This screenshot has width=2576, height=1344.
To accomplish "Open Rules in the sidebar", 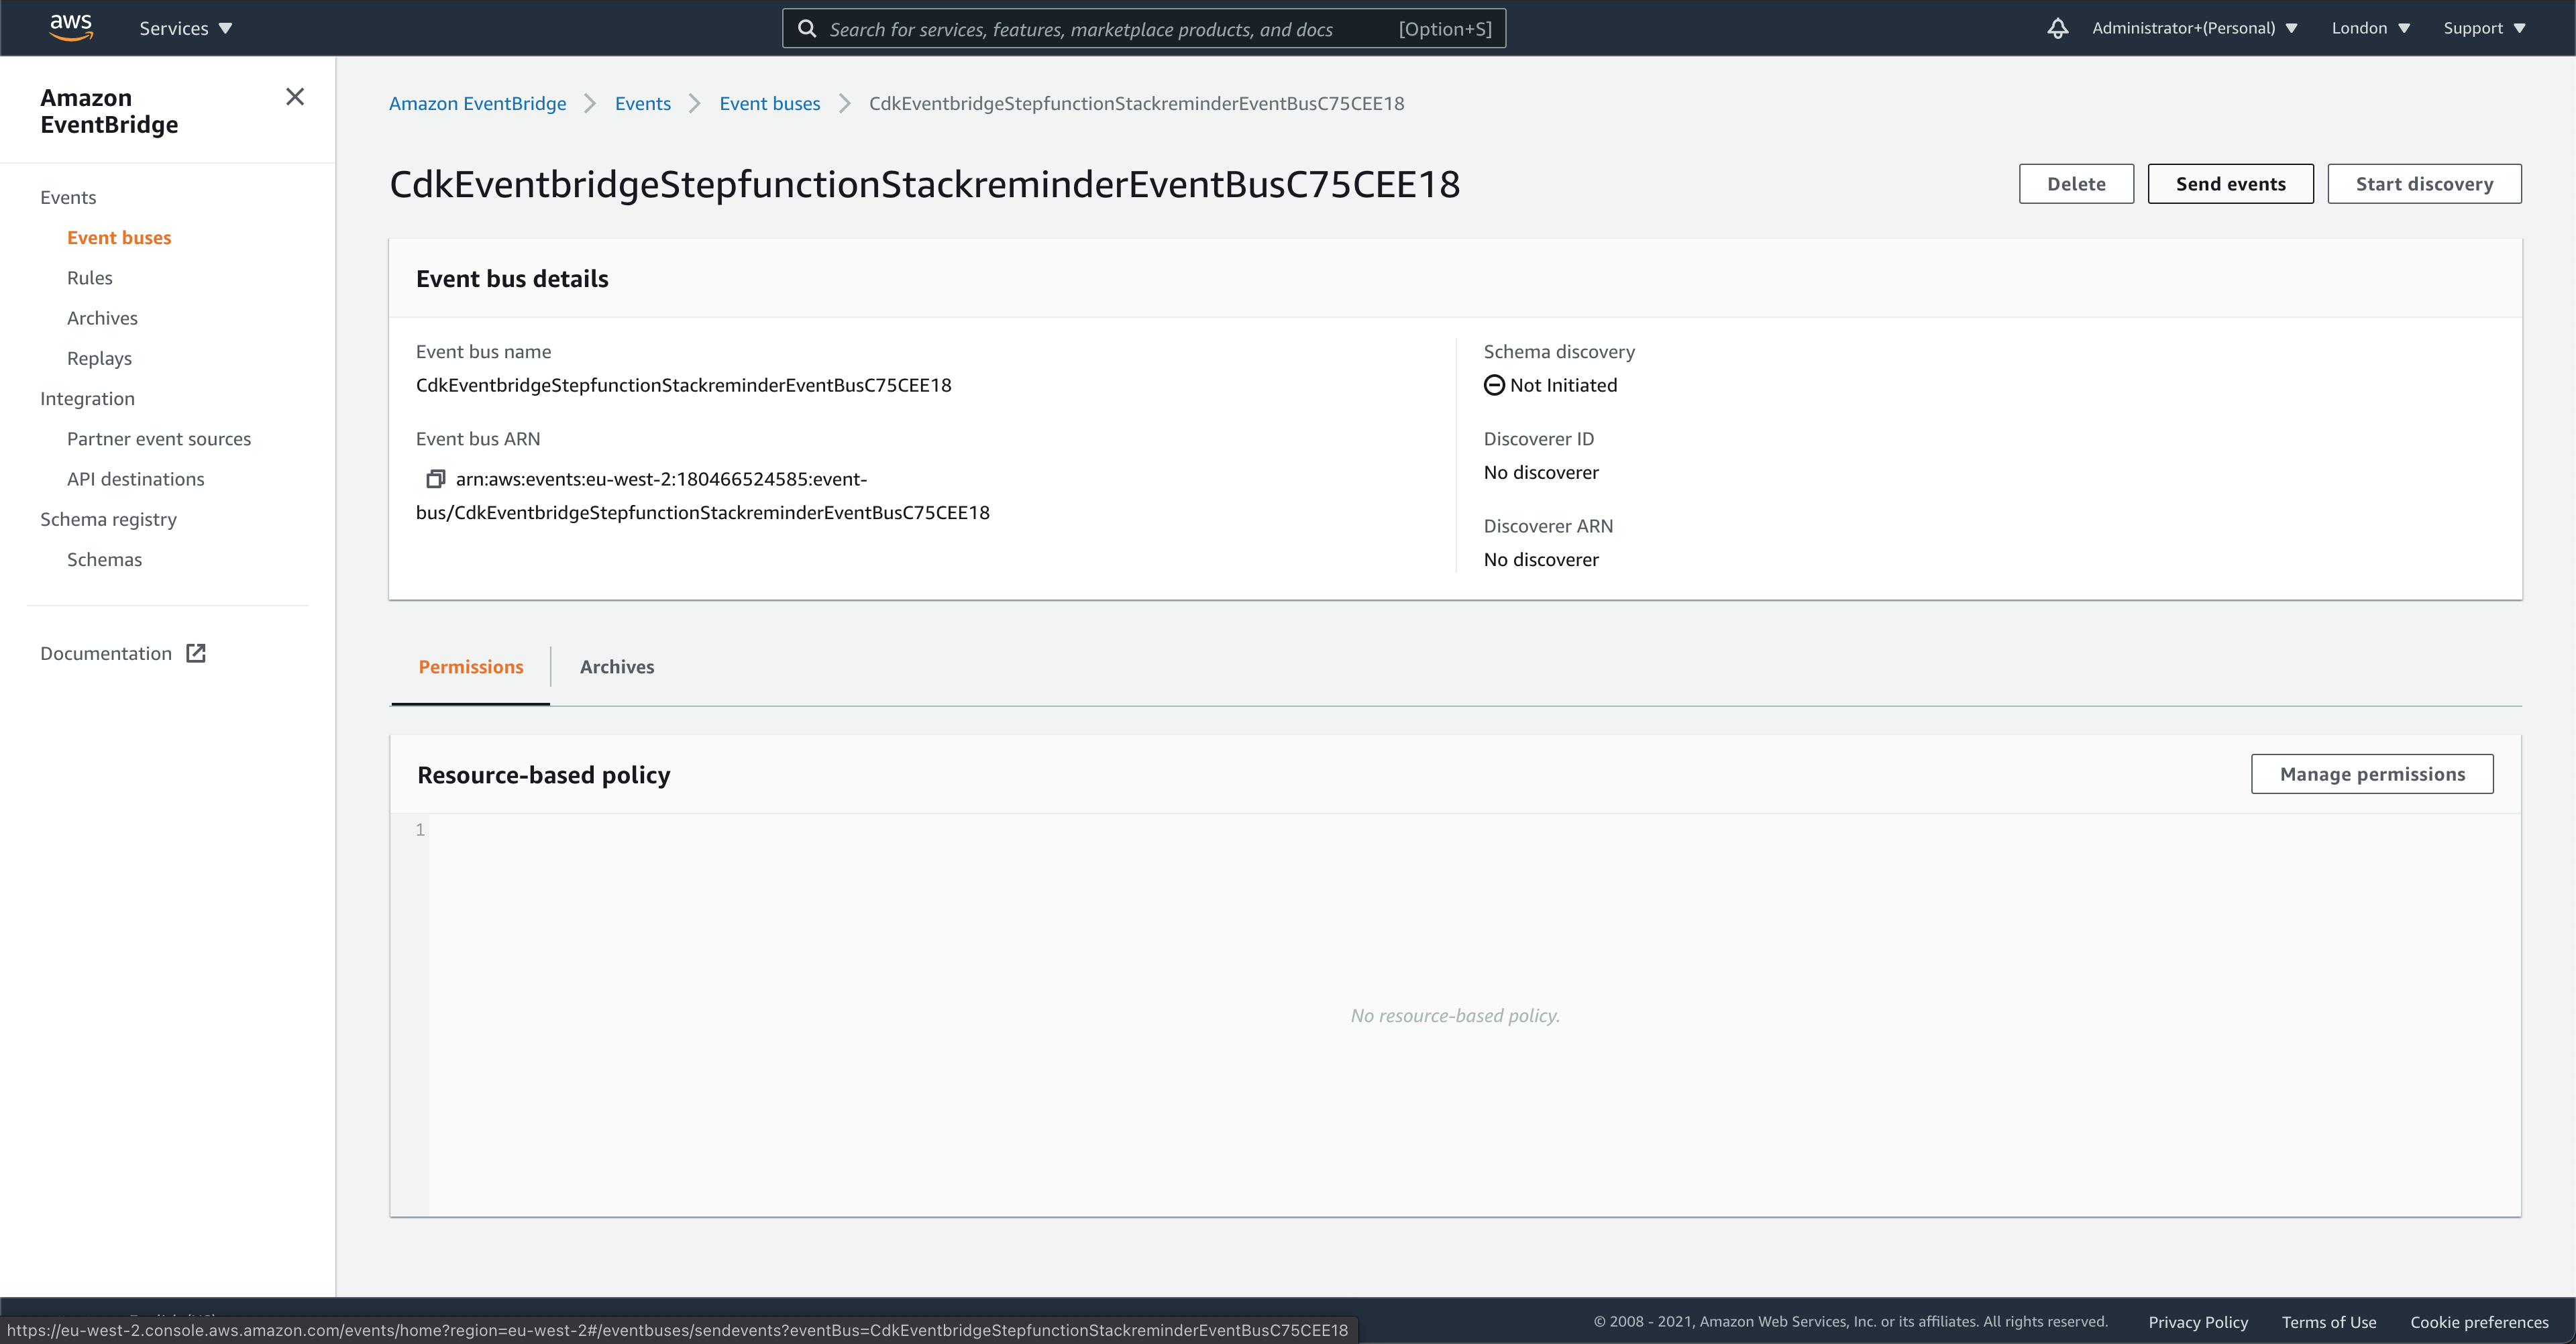I will pos(90,278).
